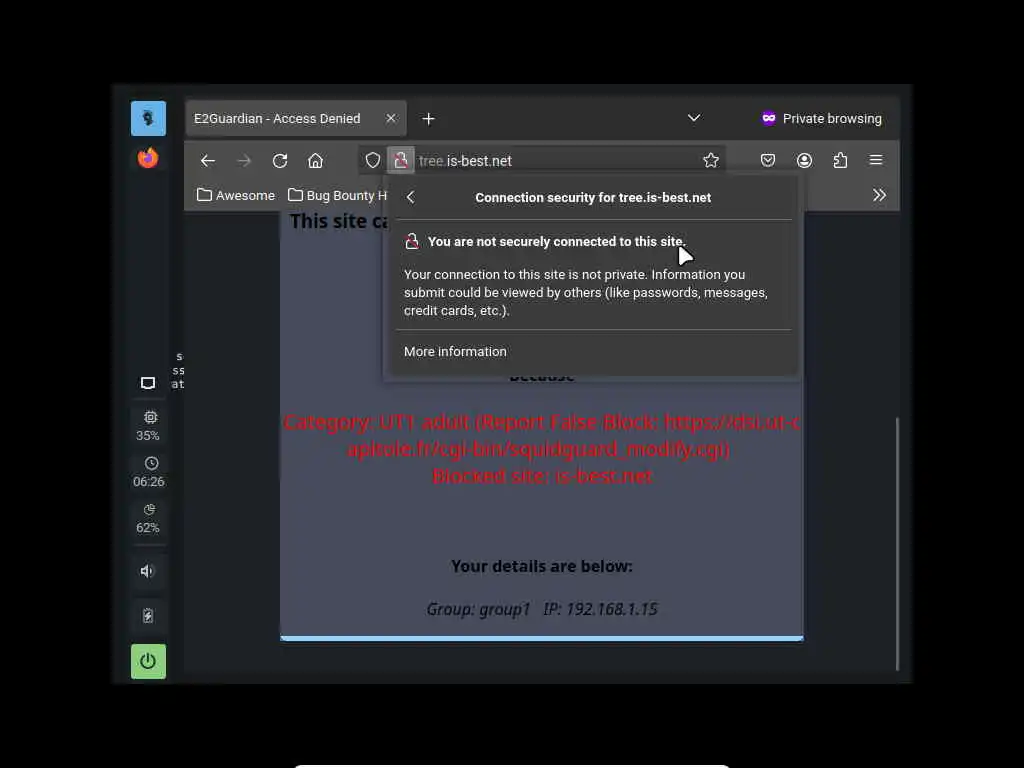Open the Extensions puzzle icon
Image resolution: width=1024 pixels, height=768 pixels.
coord(840,161)
